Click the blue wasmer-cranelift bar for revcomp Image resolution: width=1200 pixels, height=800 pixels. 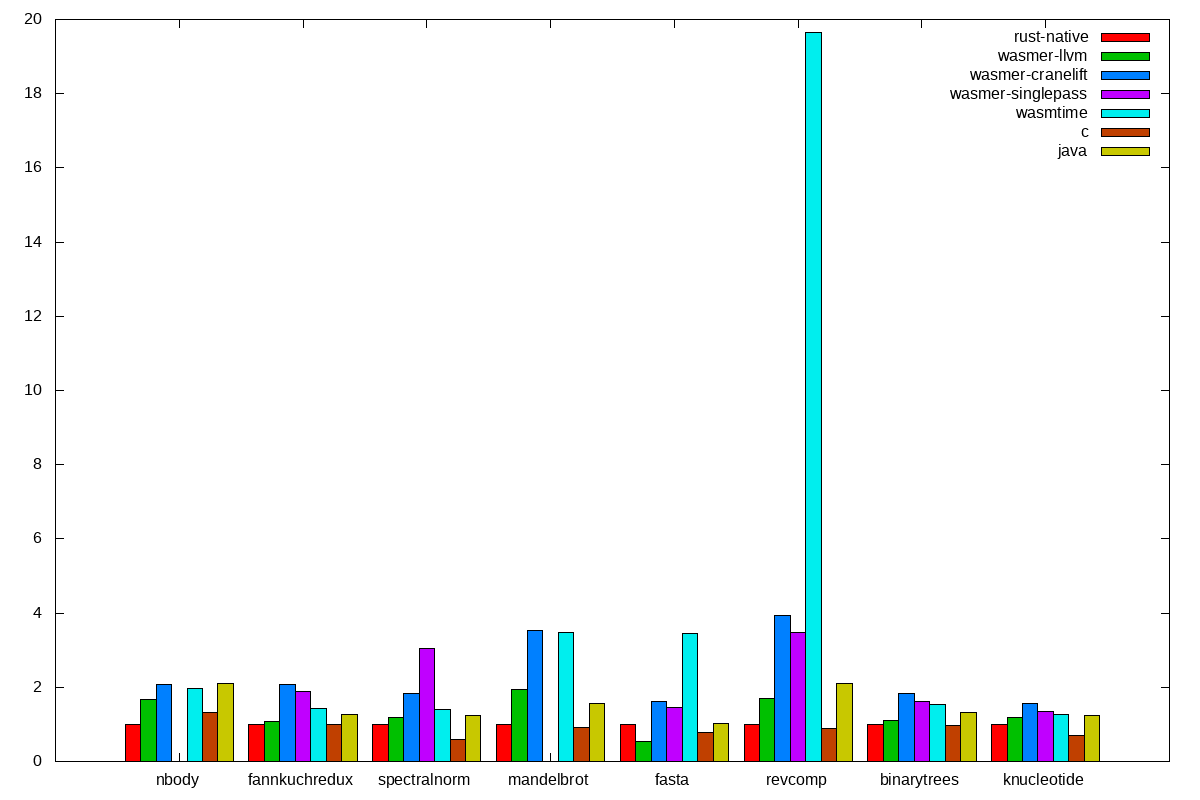(x=782, y=688)
